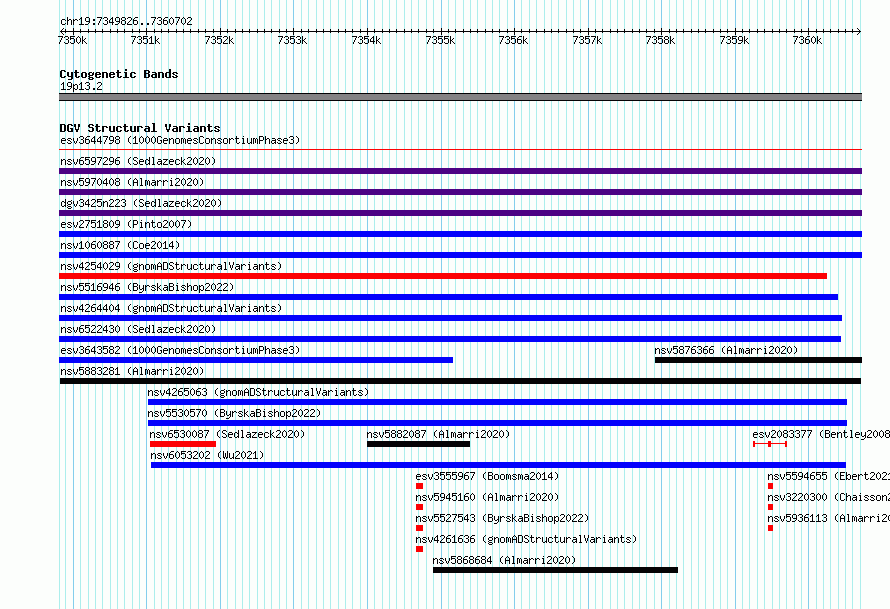
Task: Click the black nsv5882087 variant bar
Action: click(418, 444)
